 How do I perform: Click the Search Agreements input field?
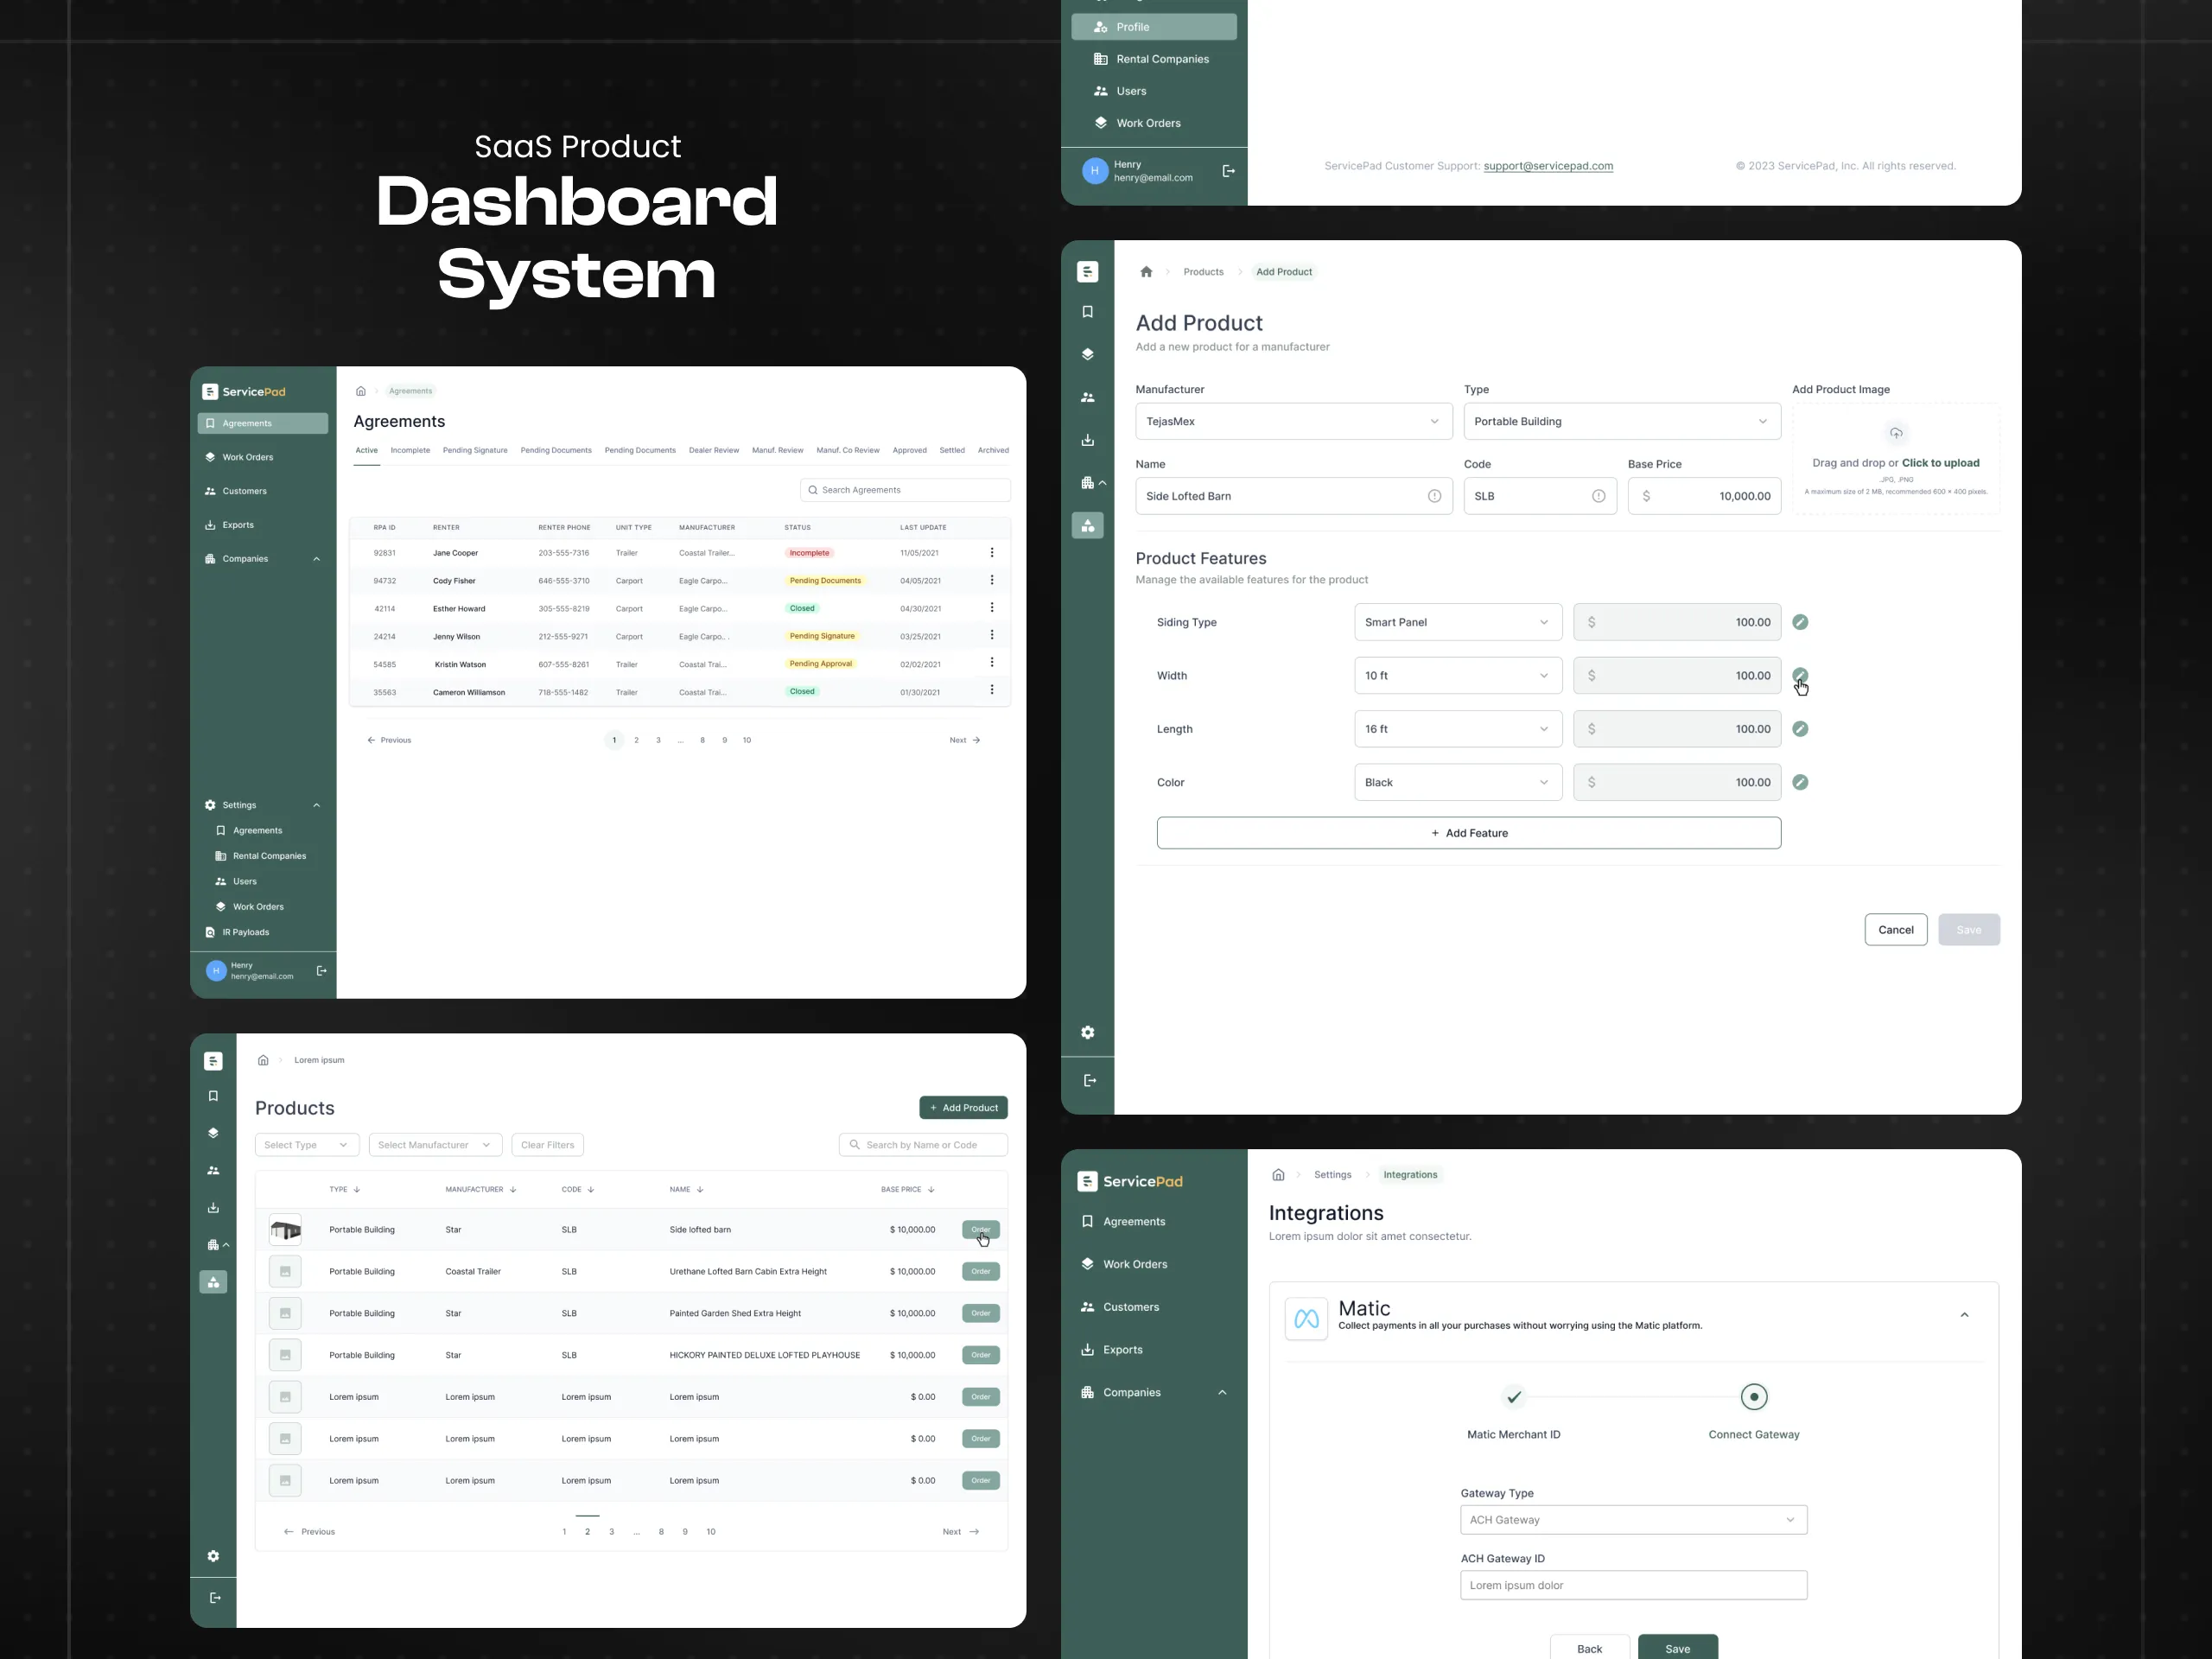click(905, 490)
